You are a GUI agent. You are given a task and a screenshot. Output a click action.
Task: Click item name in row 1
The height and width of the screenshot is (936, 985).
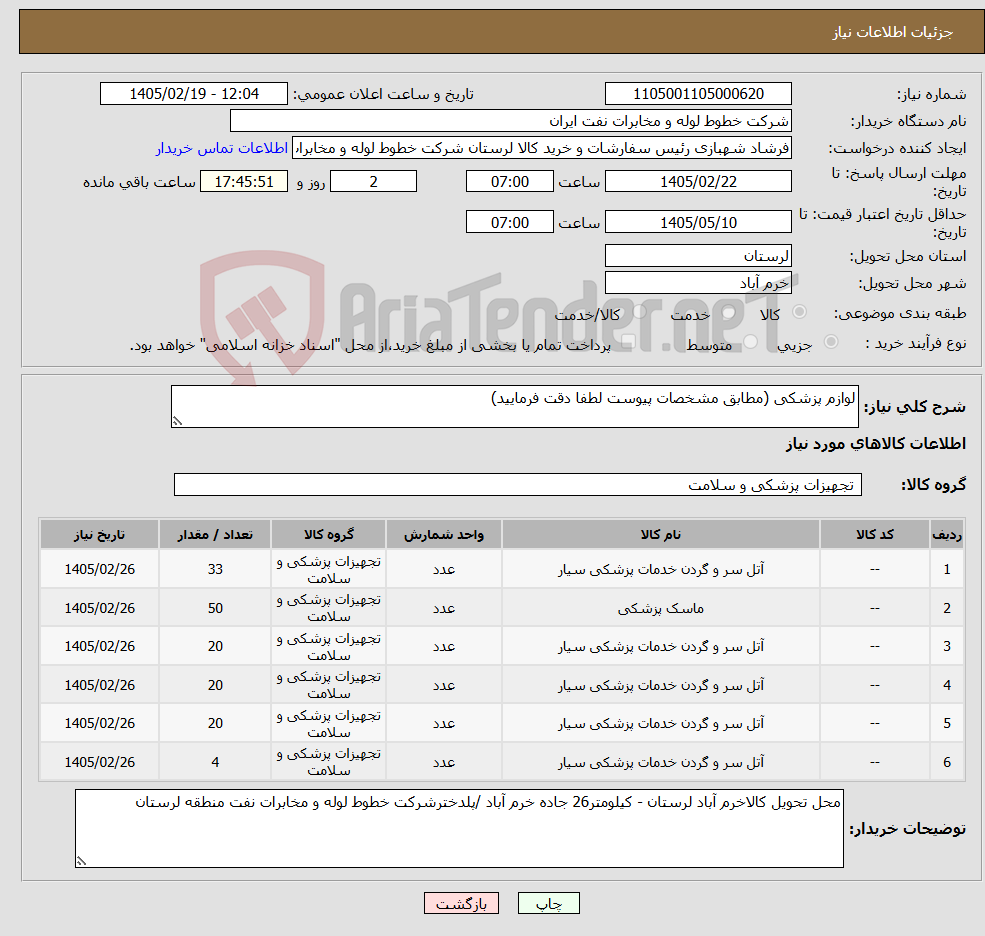(x=660, y=569)
